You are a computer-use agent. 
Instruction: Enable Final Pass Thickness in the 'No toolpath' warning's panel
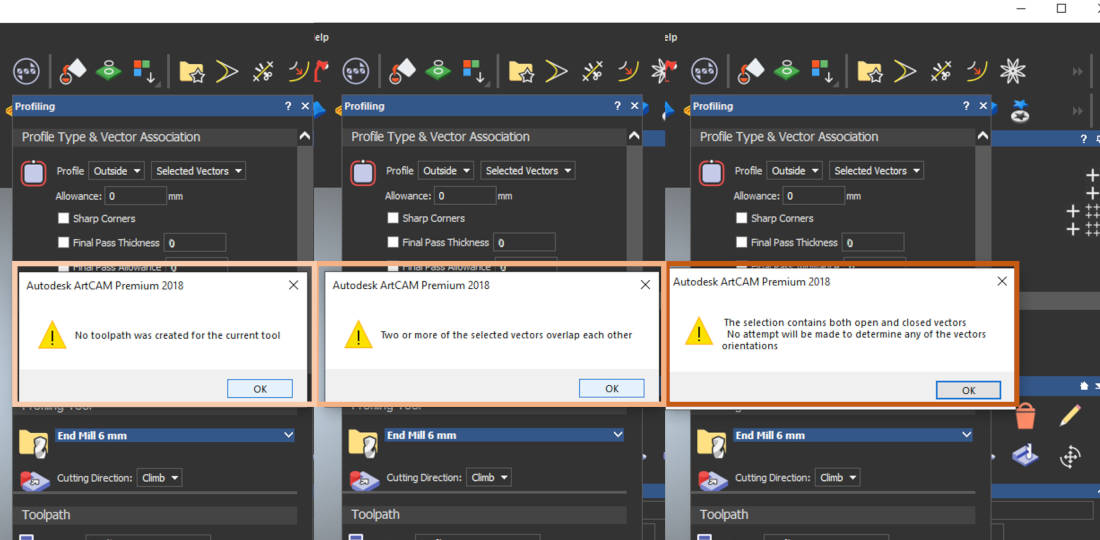click(64, 243)
